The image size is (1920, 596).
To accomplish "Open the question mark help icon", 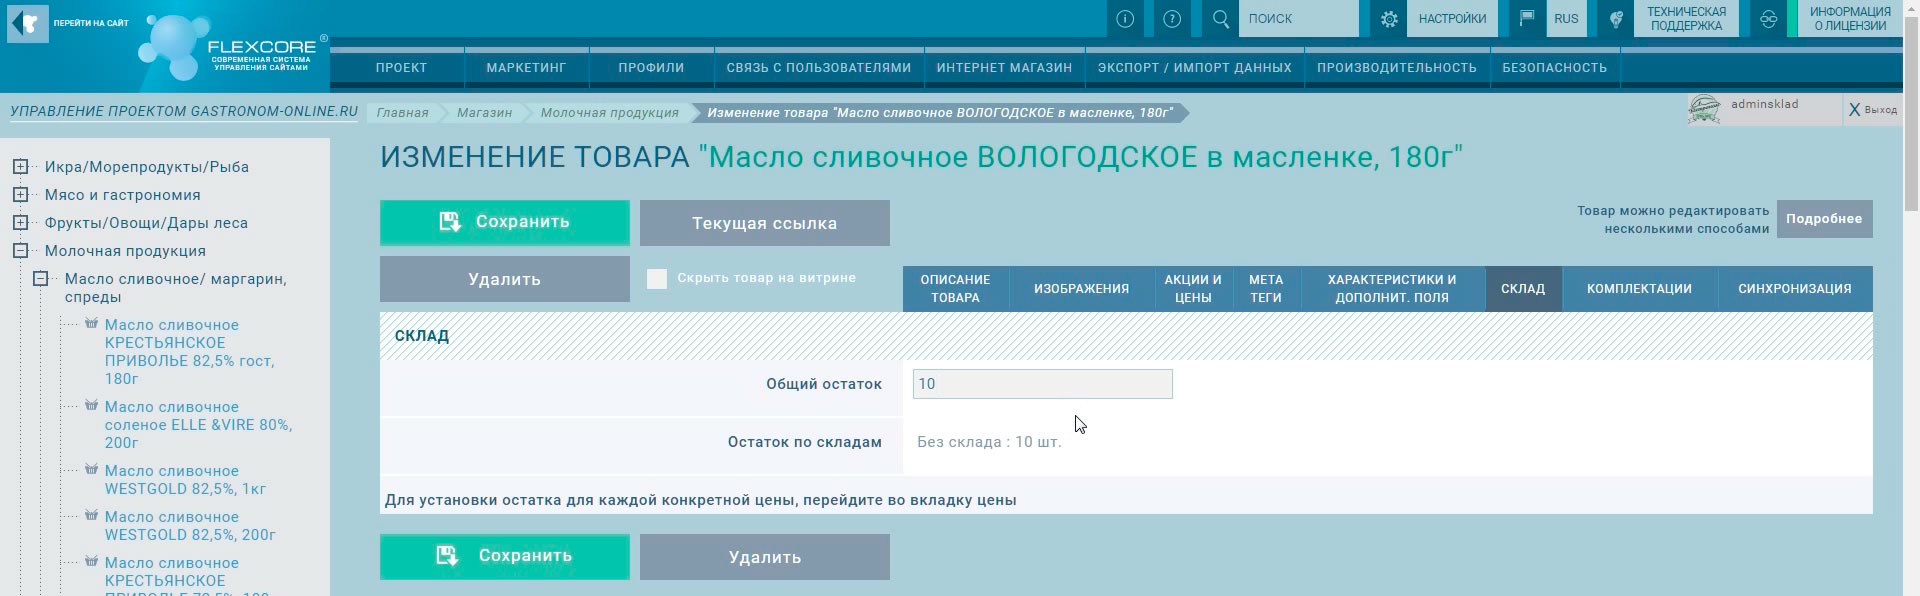I will [x=1173, y=18].
